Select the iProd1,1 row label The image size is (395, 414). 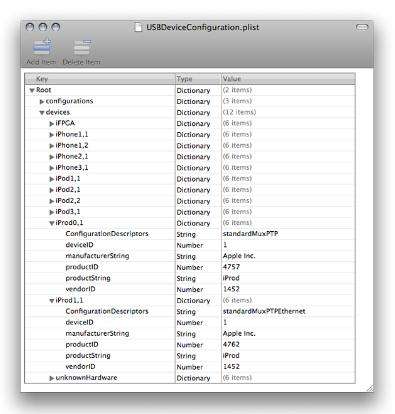(69, 300)
